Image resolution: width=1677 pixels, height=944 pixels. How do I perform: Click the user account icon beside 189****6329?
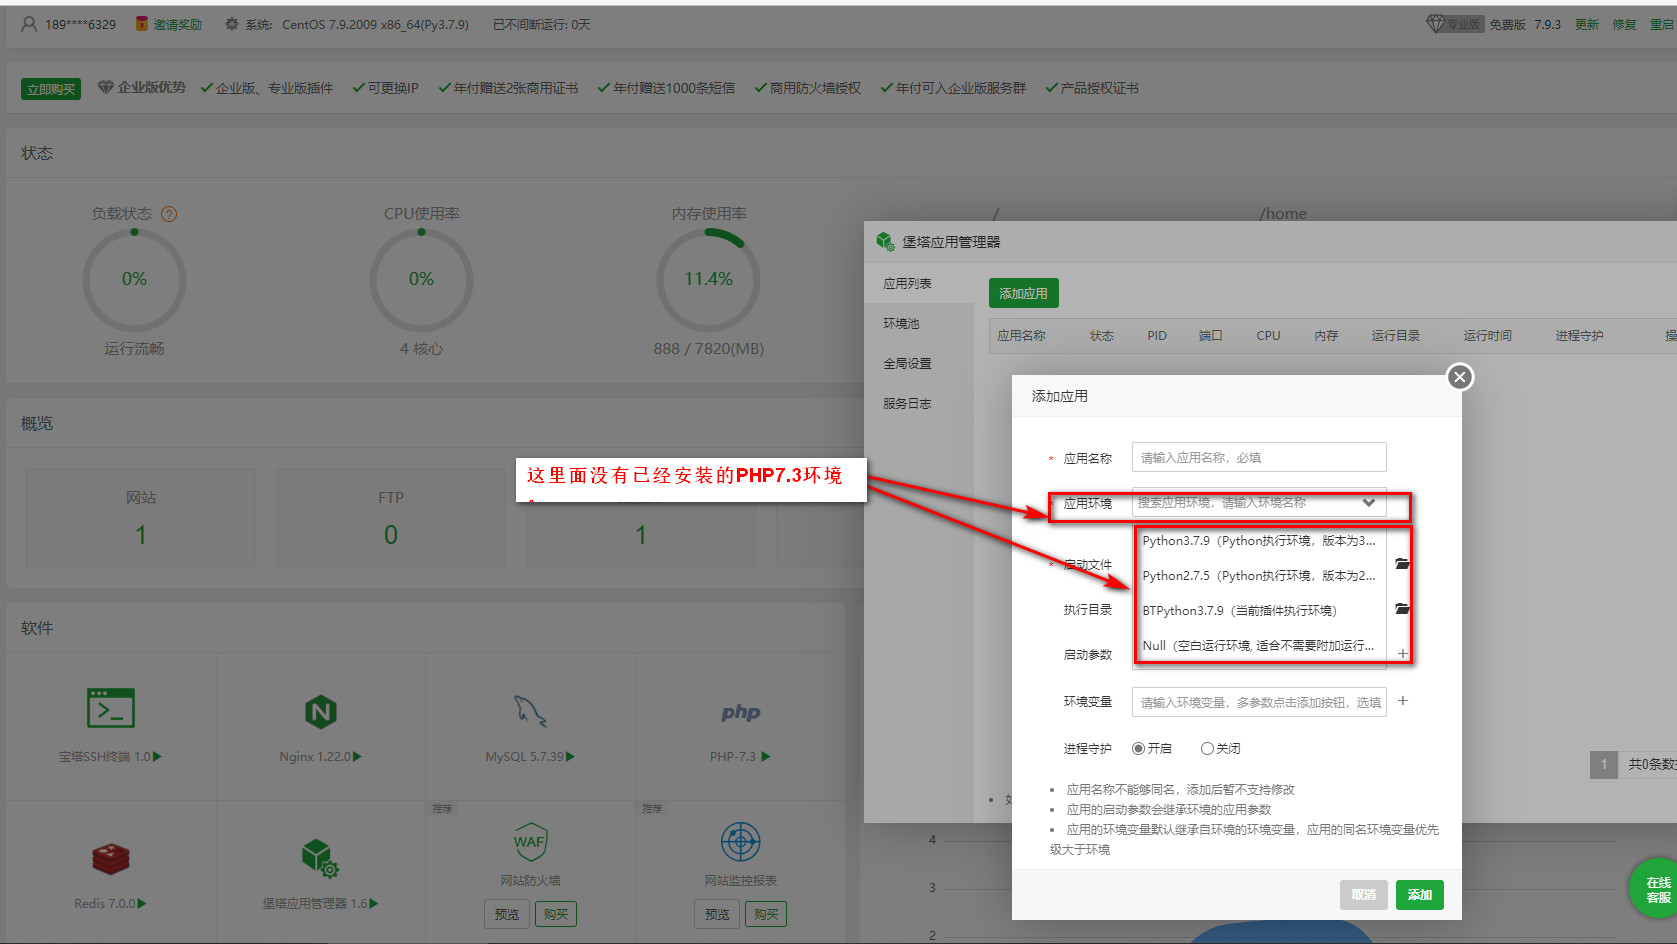coord(29,24)
